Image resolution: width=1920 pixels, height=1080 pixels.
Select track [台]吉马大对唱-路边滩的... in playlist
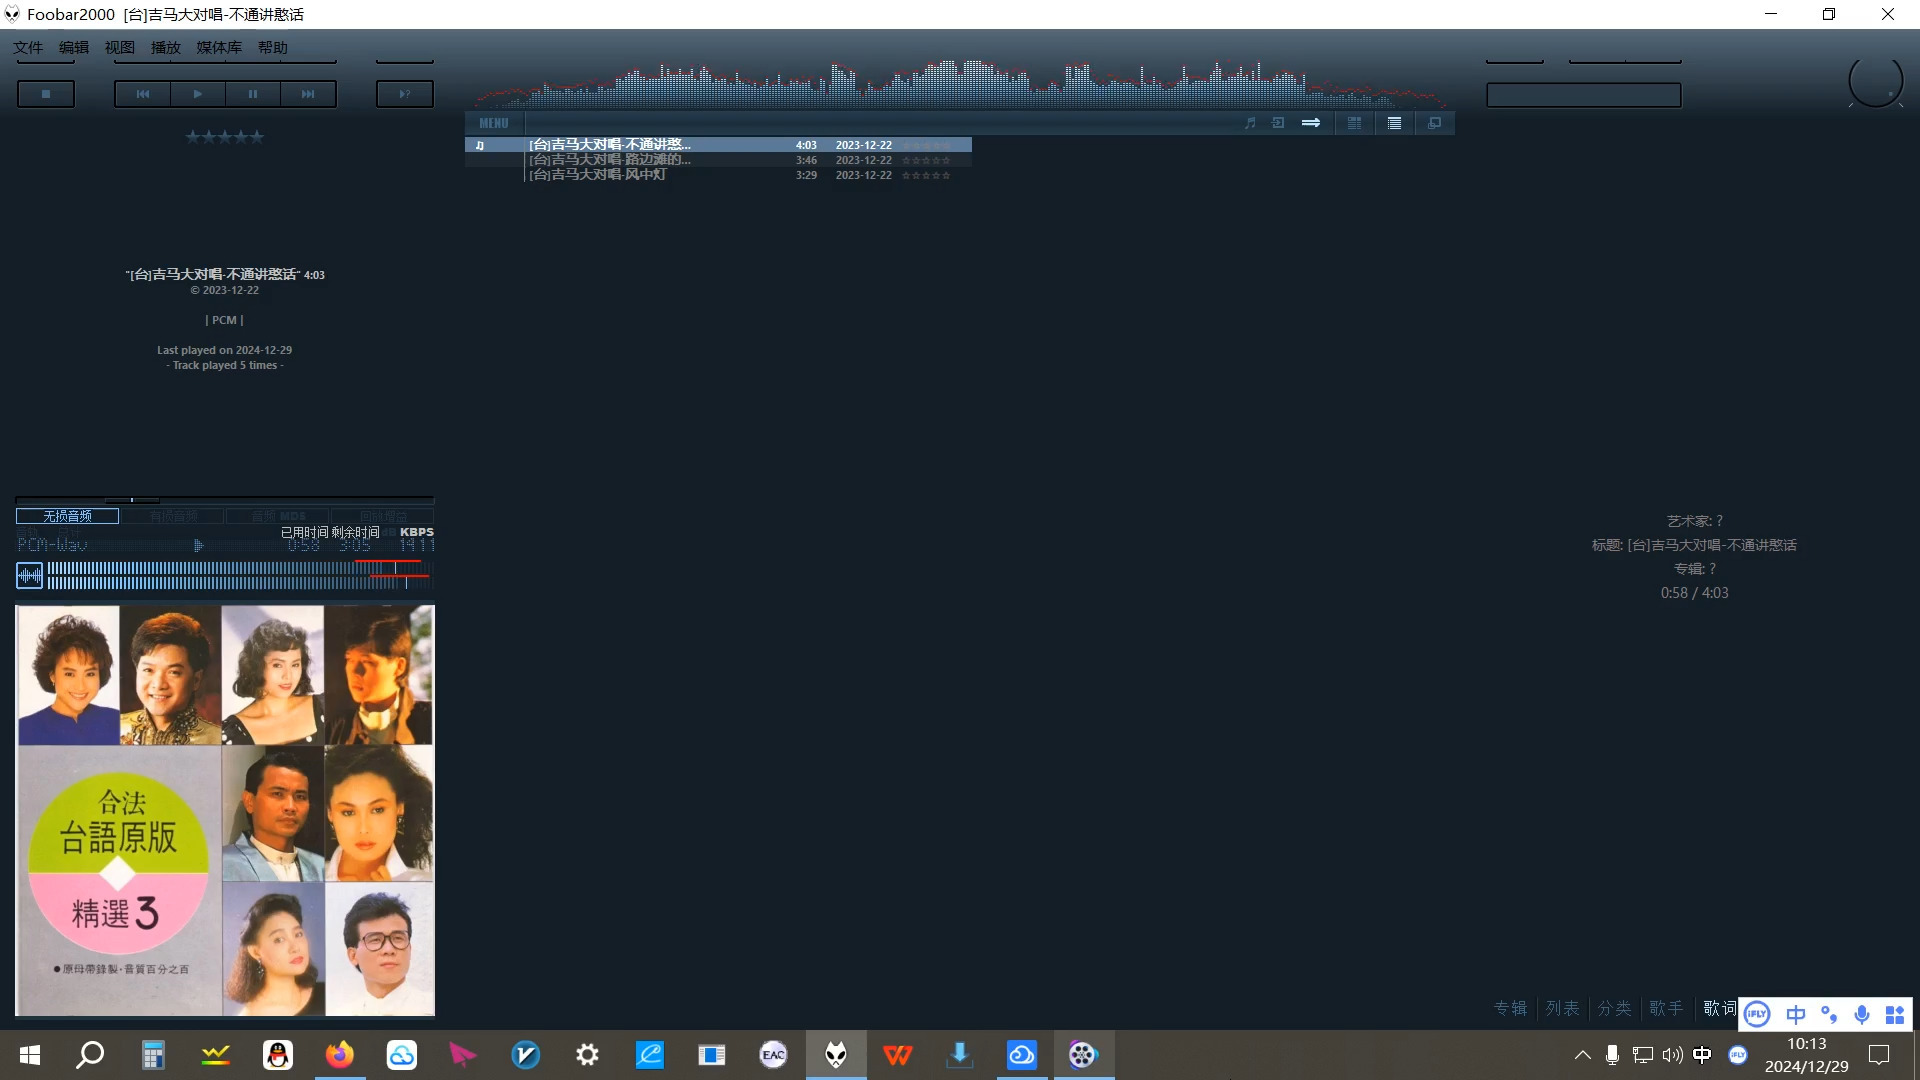click(x=718, y=160)
